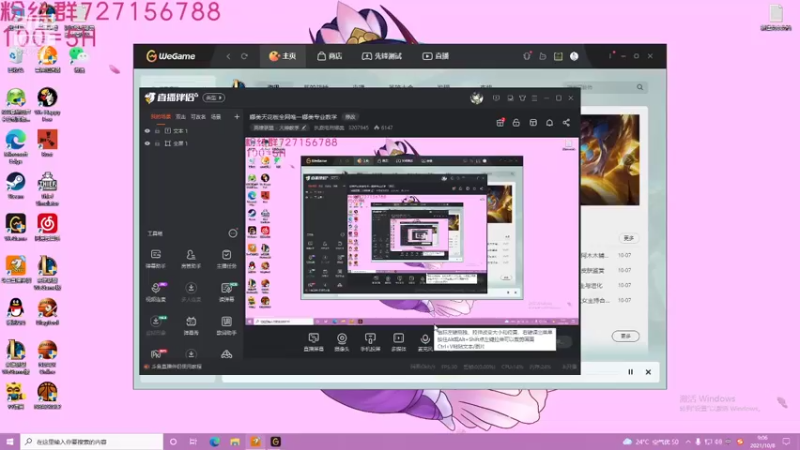Image resolution: width=800 pixels, height=450 pixels.
Task: Click the WeGame search magnifier icon
Action: (x=640, y=87)
